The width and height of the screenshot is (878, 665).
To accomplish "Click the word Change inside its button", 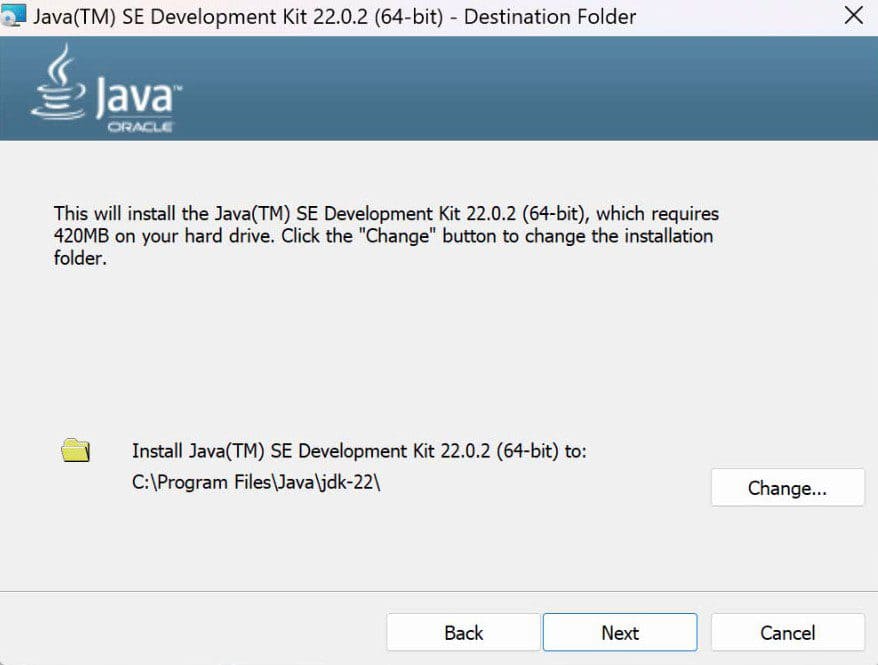I will tap(788, 487).
